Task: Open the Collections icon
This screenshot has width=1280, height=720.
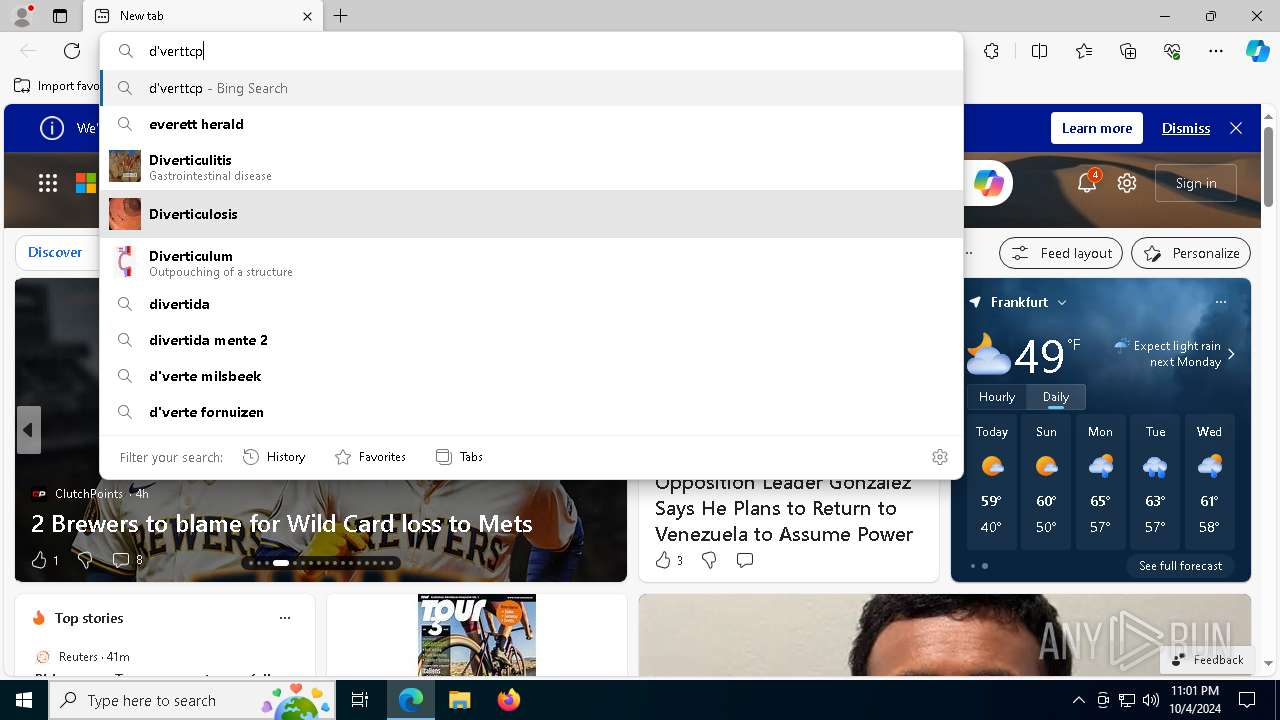Action: click(x=1128, y=51)
